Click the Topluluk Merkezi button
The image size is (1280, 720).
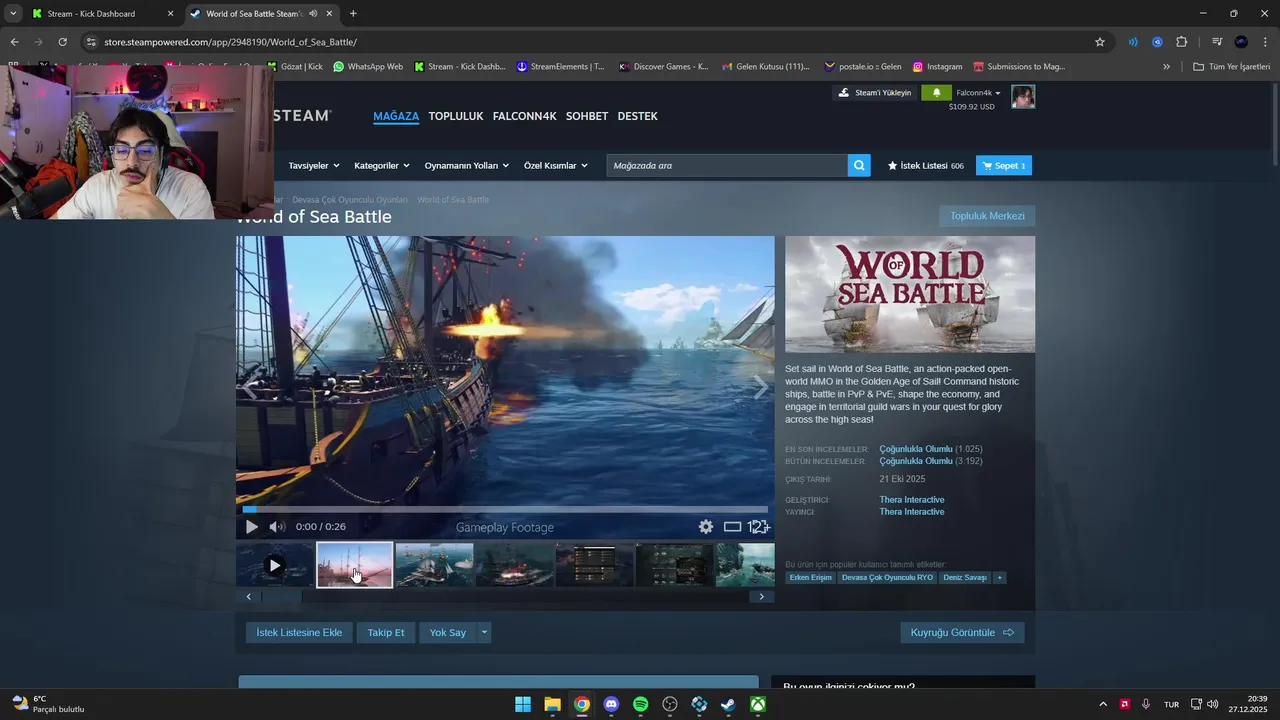987,216
